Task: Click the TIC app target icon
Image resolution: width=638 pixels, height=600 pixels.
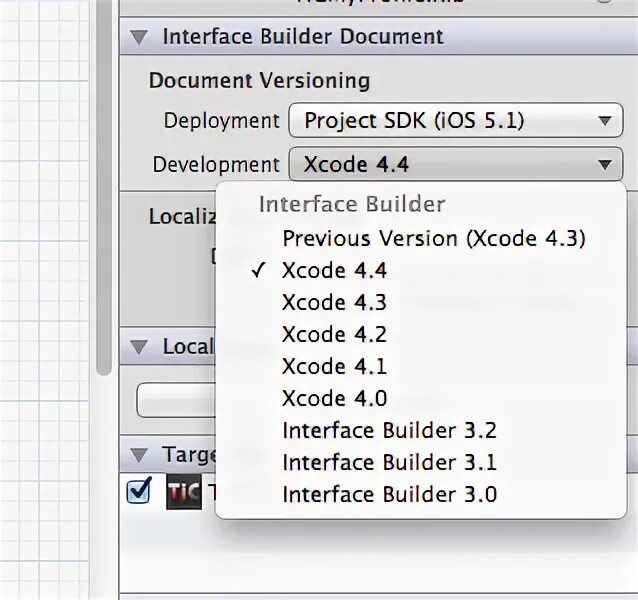Action: 184,492
